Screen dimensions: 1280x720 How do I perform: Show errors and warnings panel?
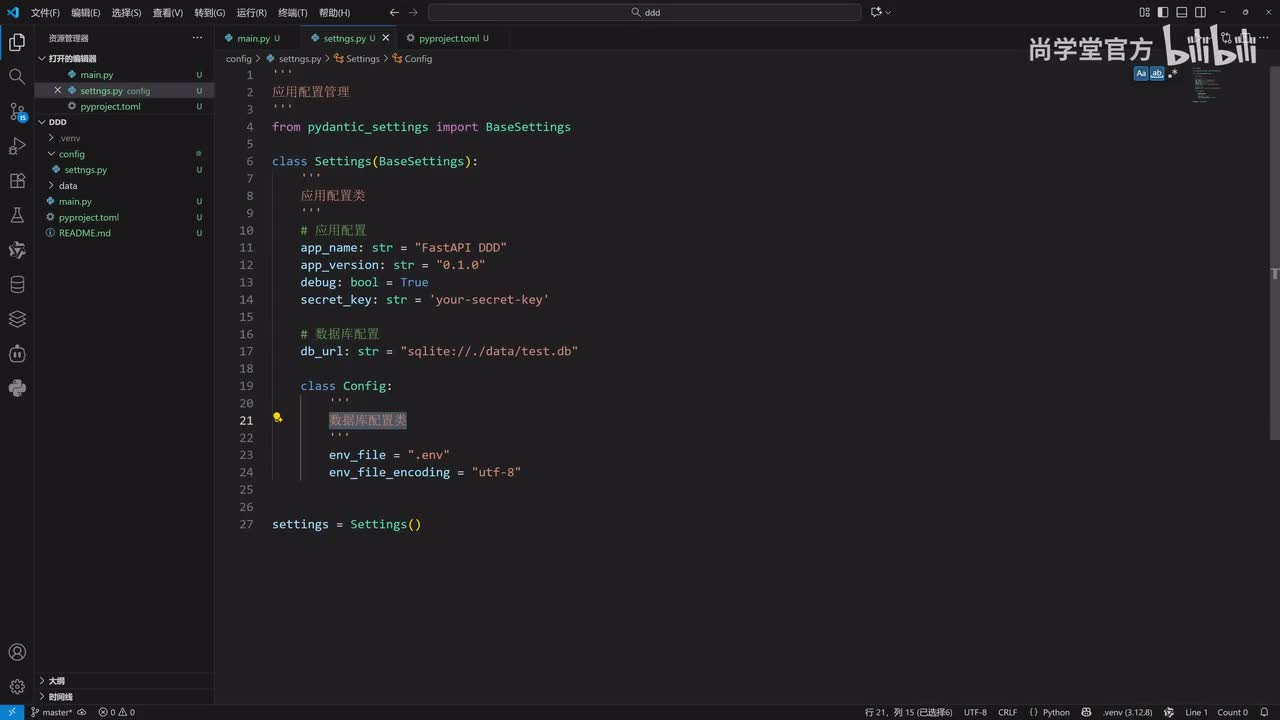[117, 712]
